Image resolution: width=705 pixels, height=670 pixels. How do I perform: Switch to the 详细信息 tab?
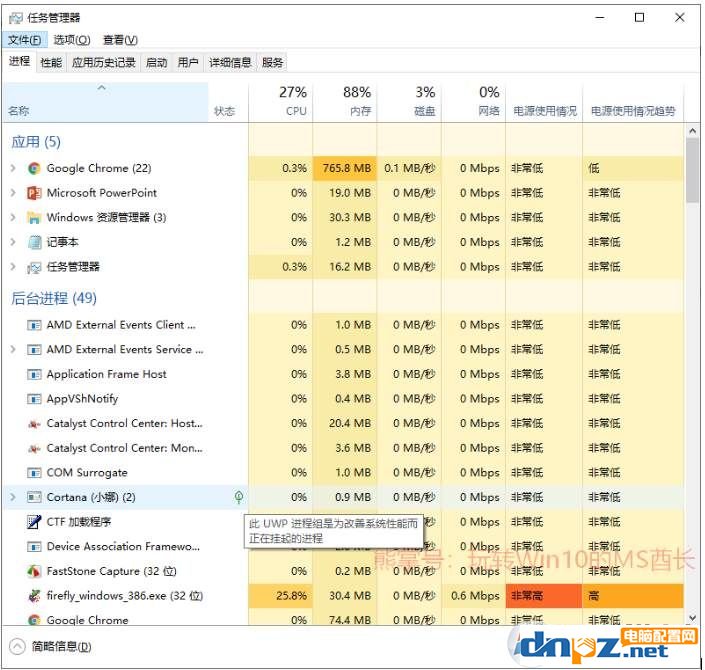point(230,63)
